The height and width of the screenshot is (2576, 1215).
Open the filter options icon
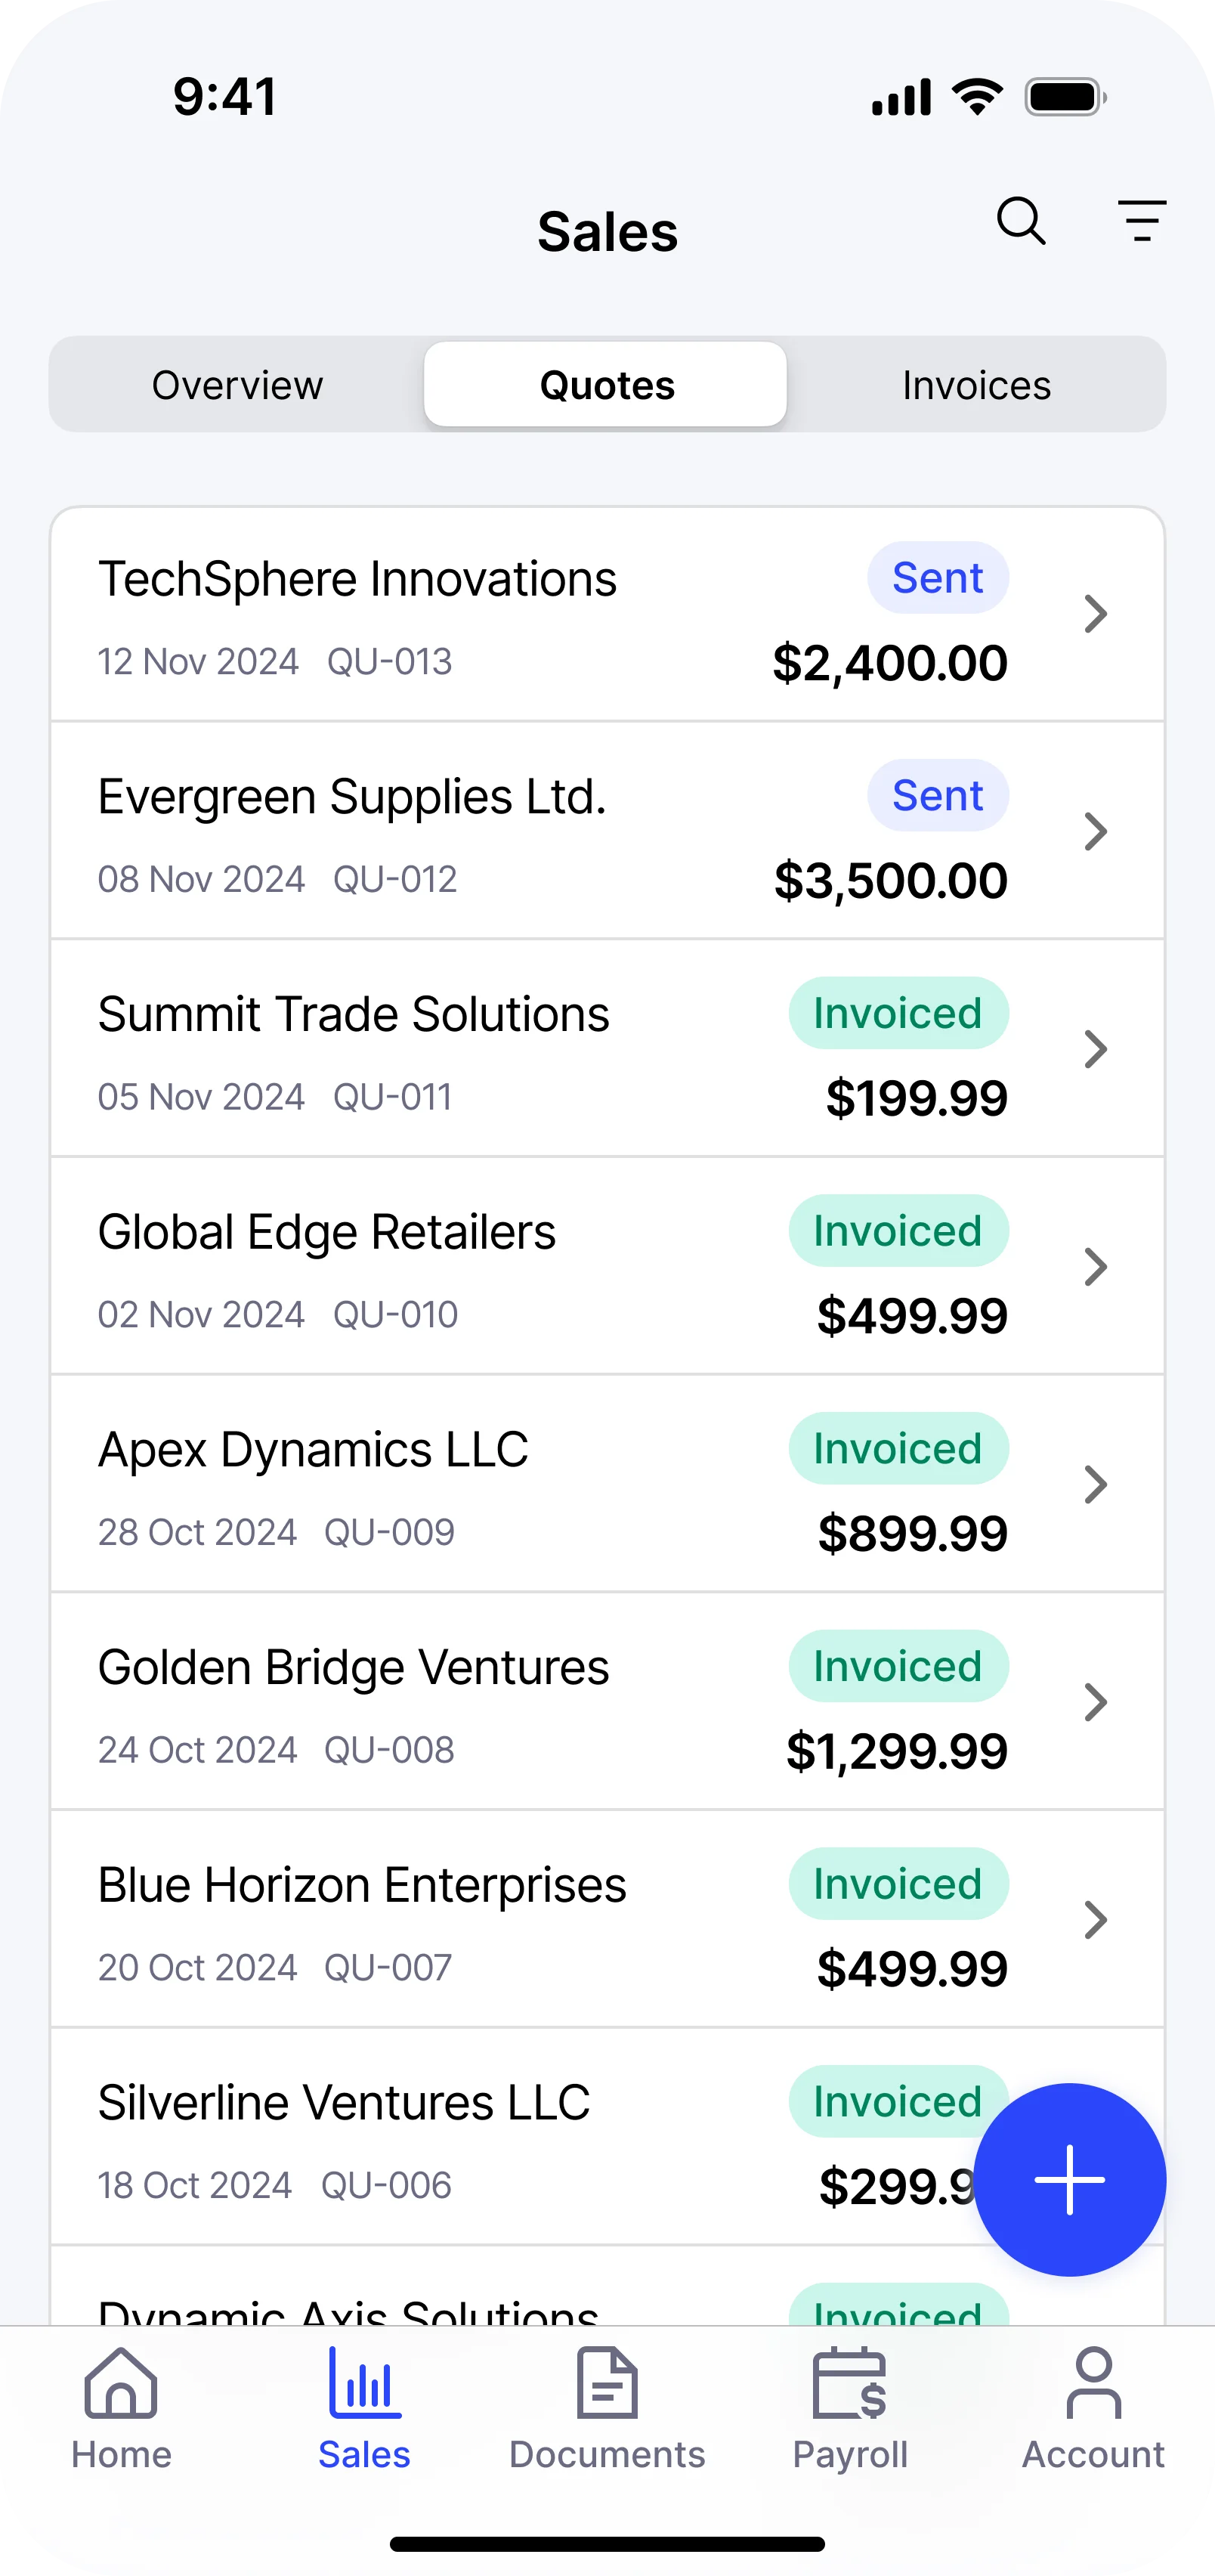[1142, 221]
